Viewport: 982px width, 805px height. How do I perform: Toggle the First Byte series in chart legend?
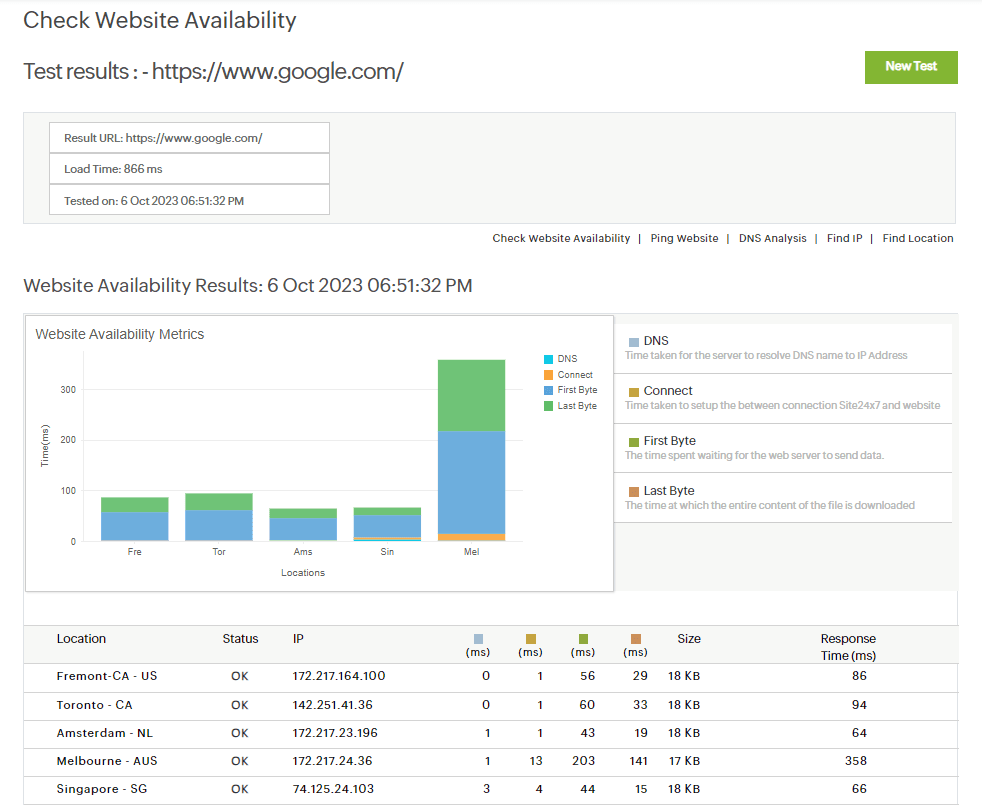(x=571, y=390)
